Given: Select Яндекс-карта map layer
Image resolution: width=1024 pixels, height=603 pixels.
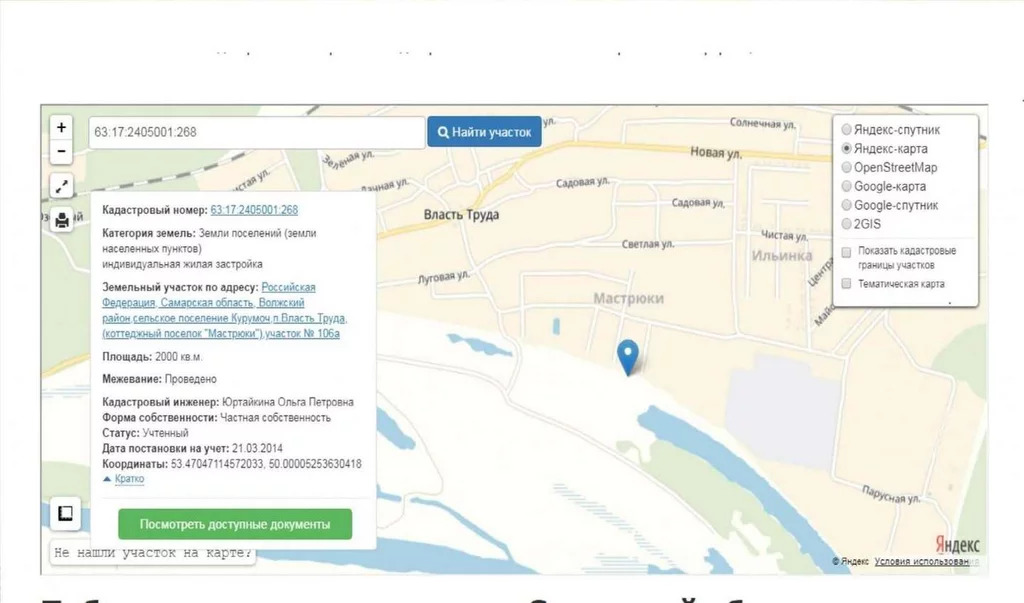Looking at the screenshot, I should pos(846,148).
